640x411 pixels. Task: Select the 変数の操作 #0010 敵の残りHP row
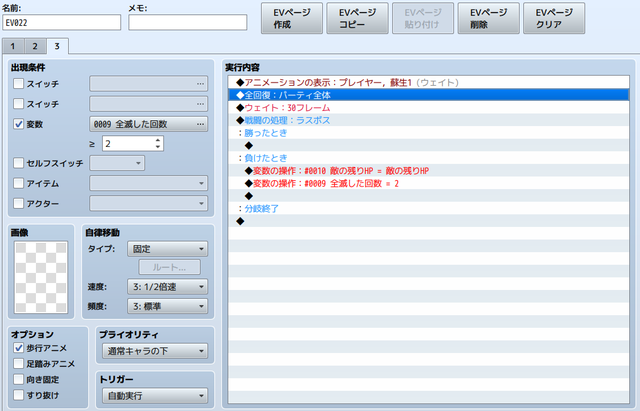pyautogui.click(x=429, y=171)
